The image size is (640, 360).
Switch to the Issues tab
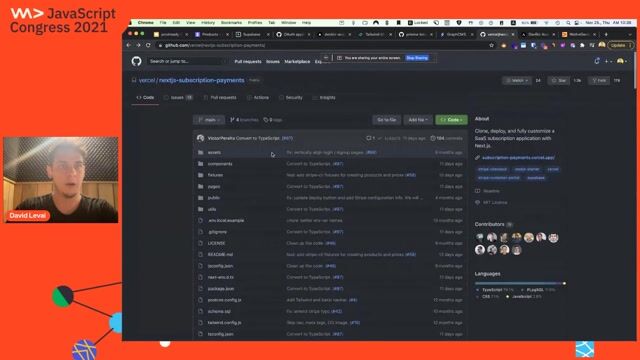178,98
